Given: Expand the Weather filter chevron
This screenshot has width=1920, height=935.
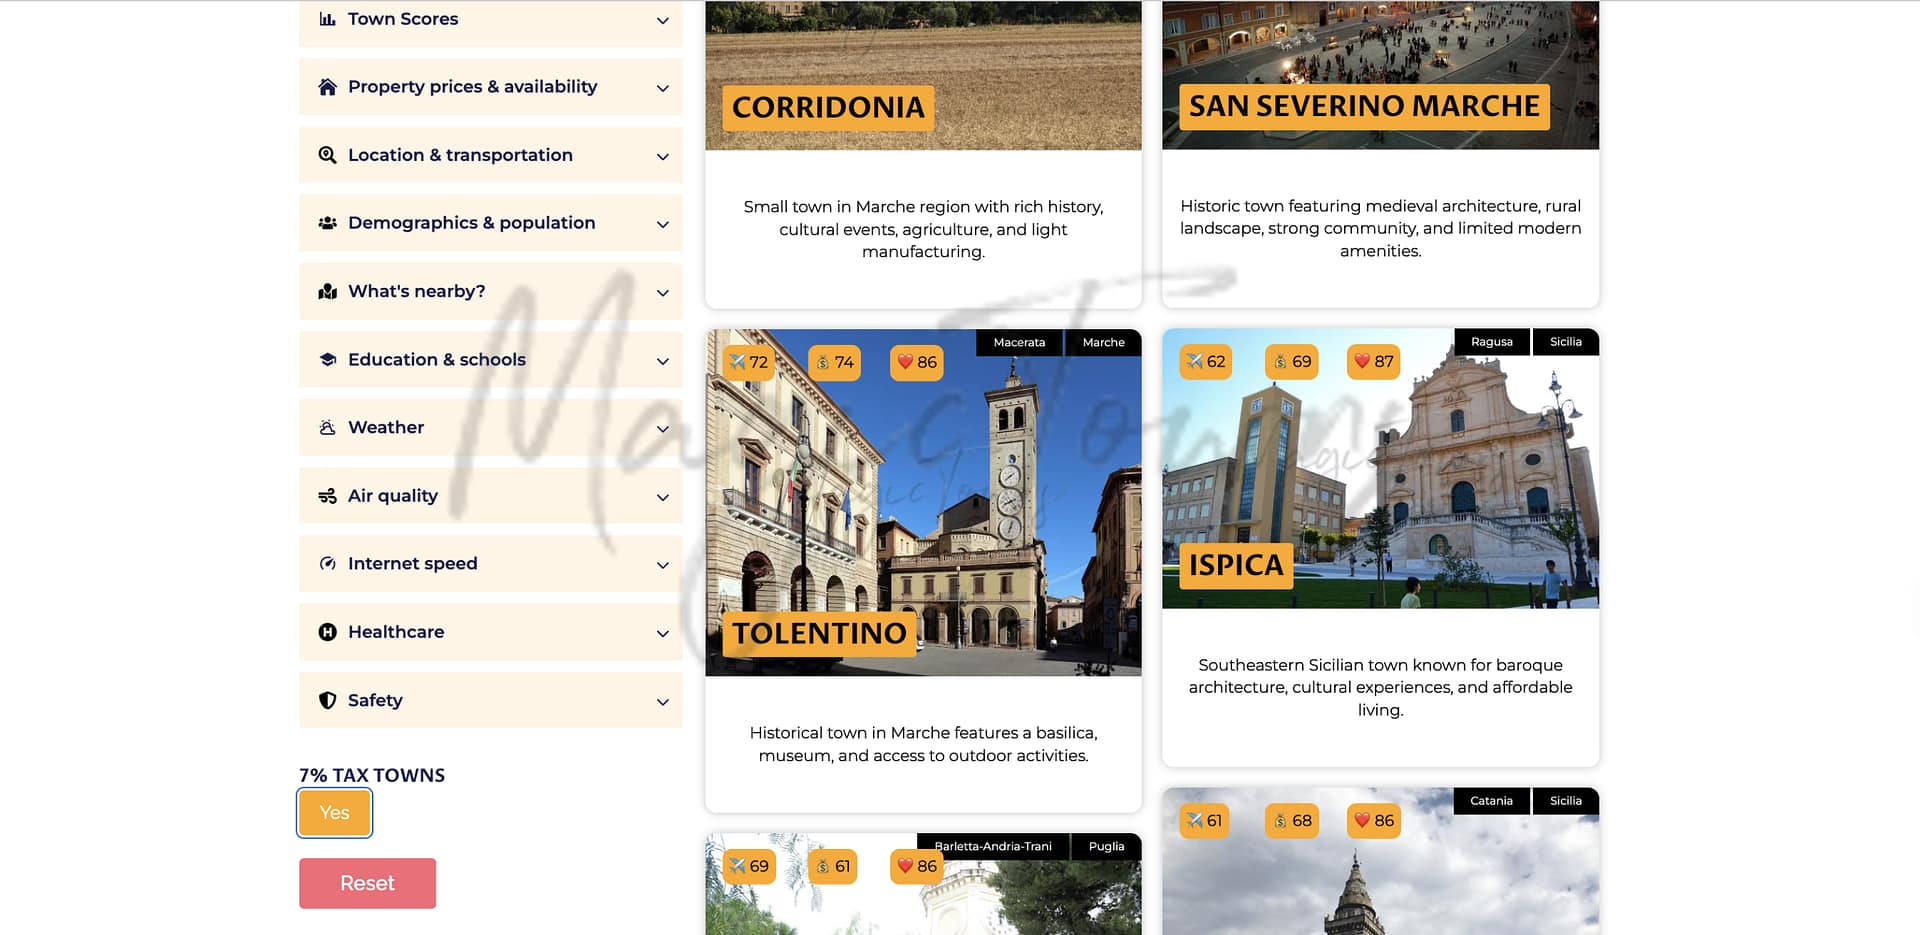Looking at the screenshot, I should [662, 429].
